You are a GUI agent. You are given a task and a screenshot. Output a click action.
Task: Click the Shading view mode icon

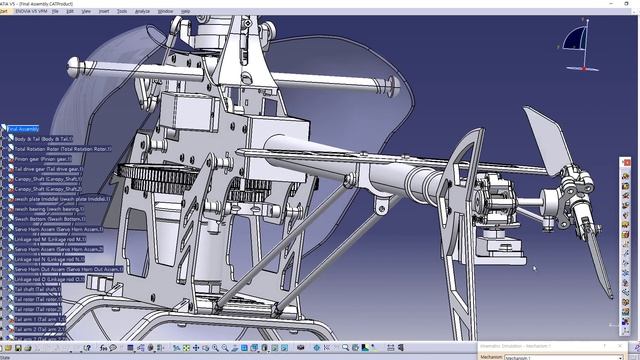click(x=264, y=348)
